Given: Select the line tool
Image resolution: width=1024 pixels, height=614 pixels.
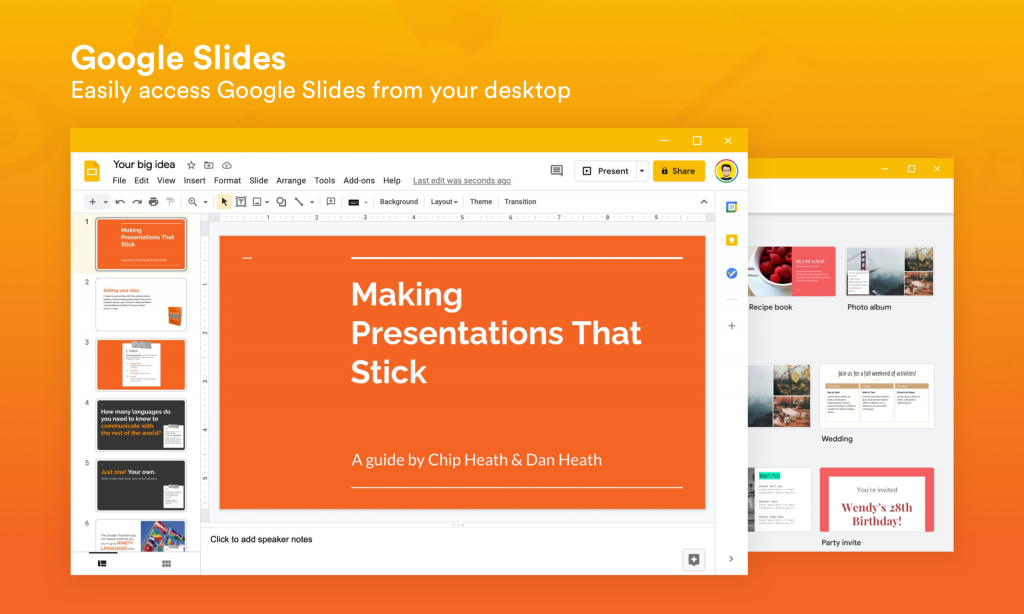Looking at the screenshot, I should [299, 202].
